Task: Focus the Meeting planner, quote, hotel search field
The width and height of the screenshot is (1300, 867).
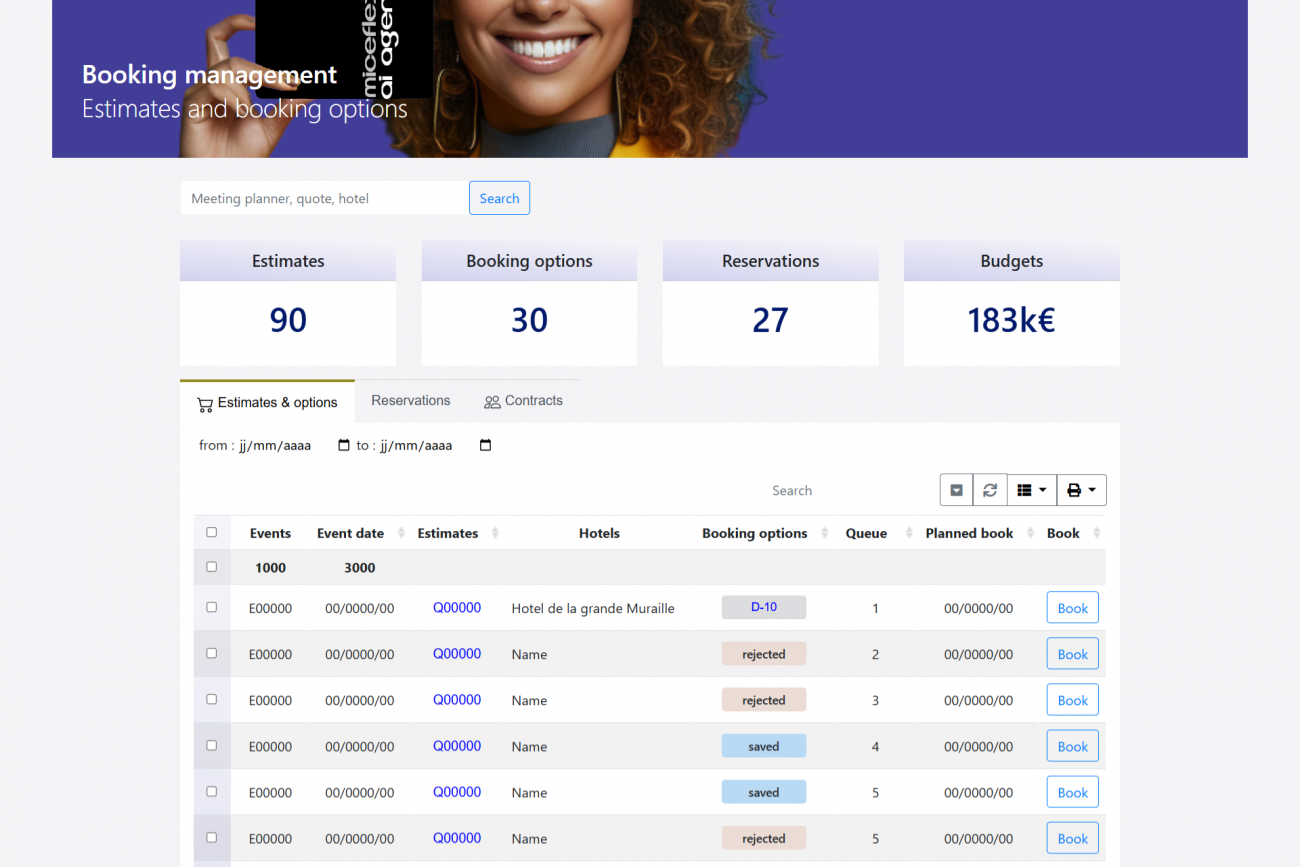Action: pyautogui.click(x=324, y=198)
